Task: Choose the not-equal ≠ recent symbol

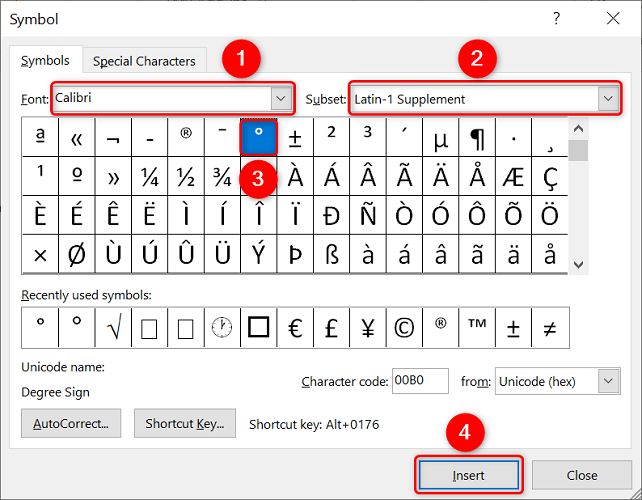Action: pyautogui.click(x=550, y=327)
